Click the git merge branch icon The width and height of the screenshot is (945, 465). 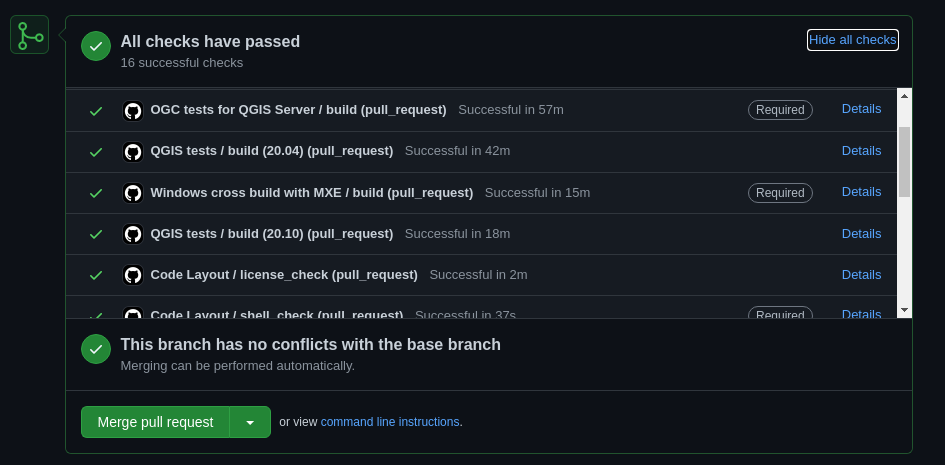30,36
